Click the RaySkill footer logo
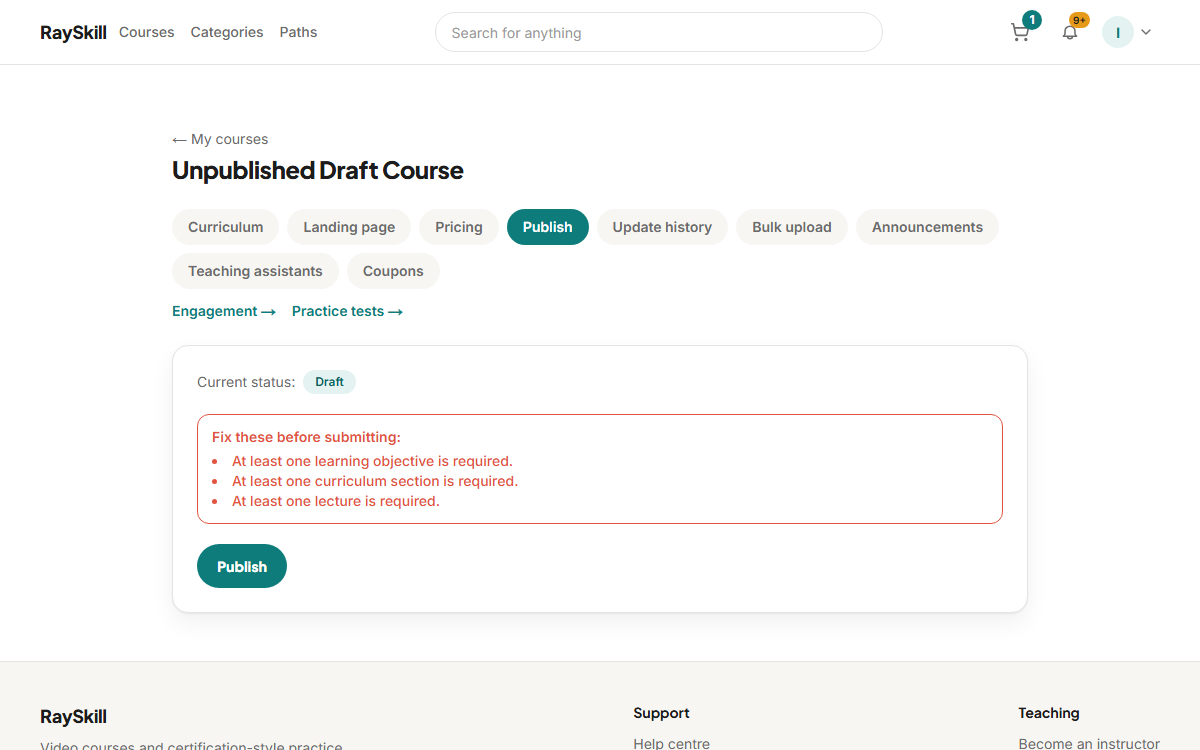Screen dimensions: 1200x750 point(73,717)
